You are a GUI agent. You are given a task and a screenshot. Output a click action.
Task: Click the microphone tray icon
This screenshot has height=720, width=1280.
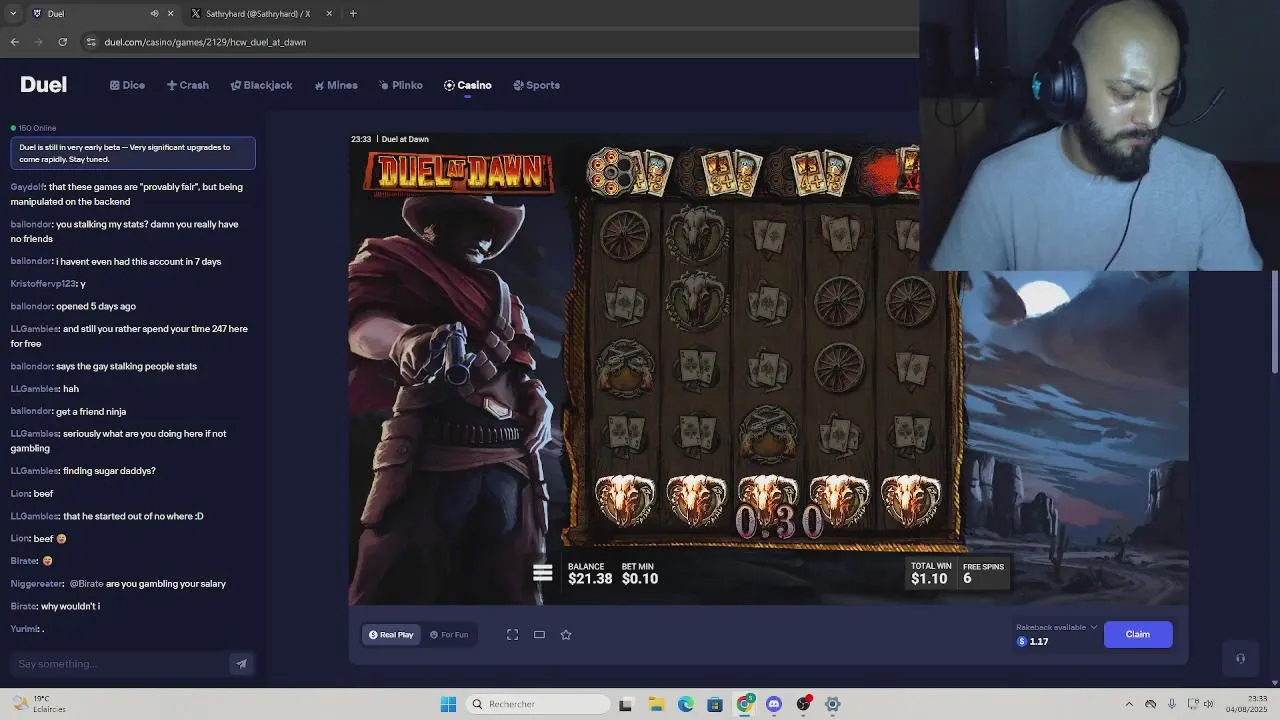click(1171, 704)
